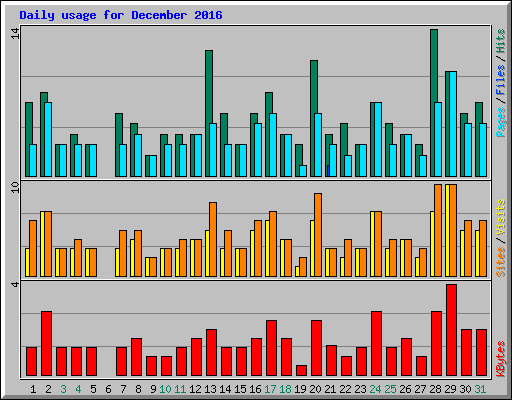Click weekend day label 10
Image resolution: width=512 pixels, height=400 pixels.
[165, 389]
